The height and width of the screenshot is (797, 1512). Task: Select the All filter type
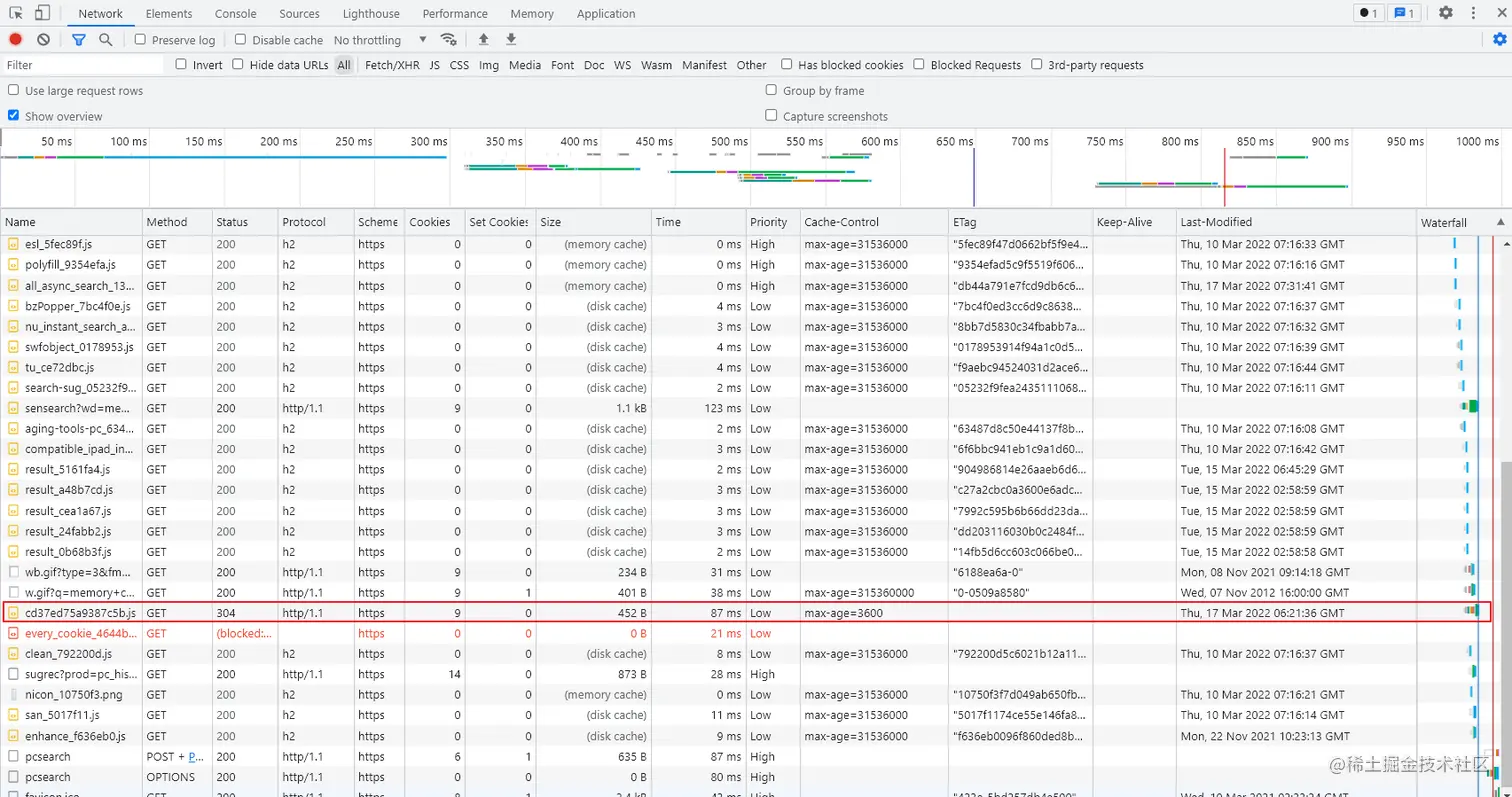pyautogui.click(x=344, y=65)
